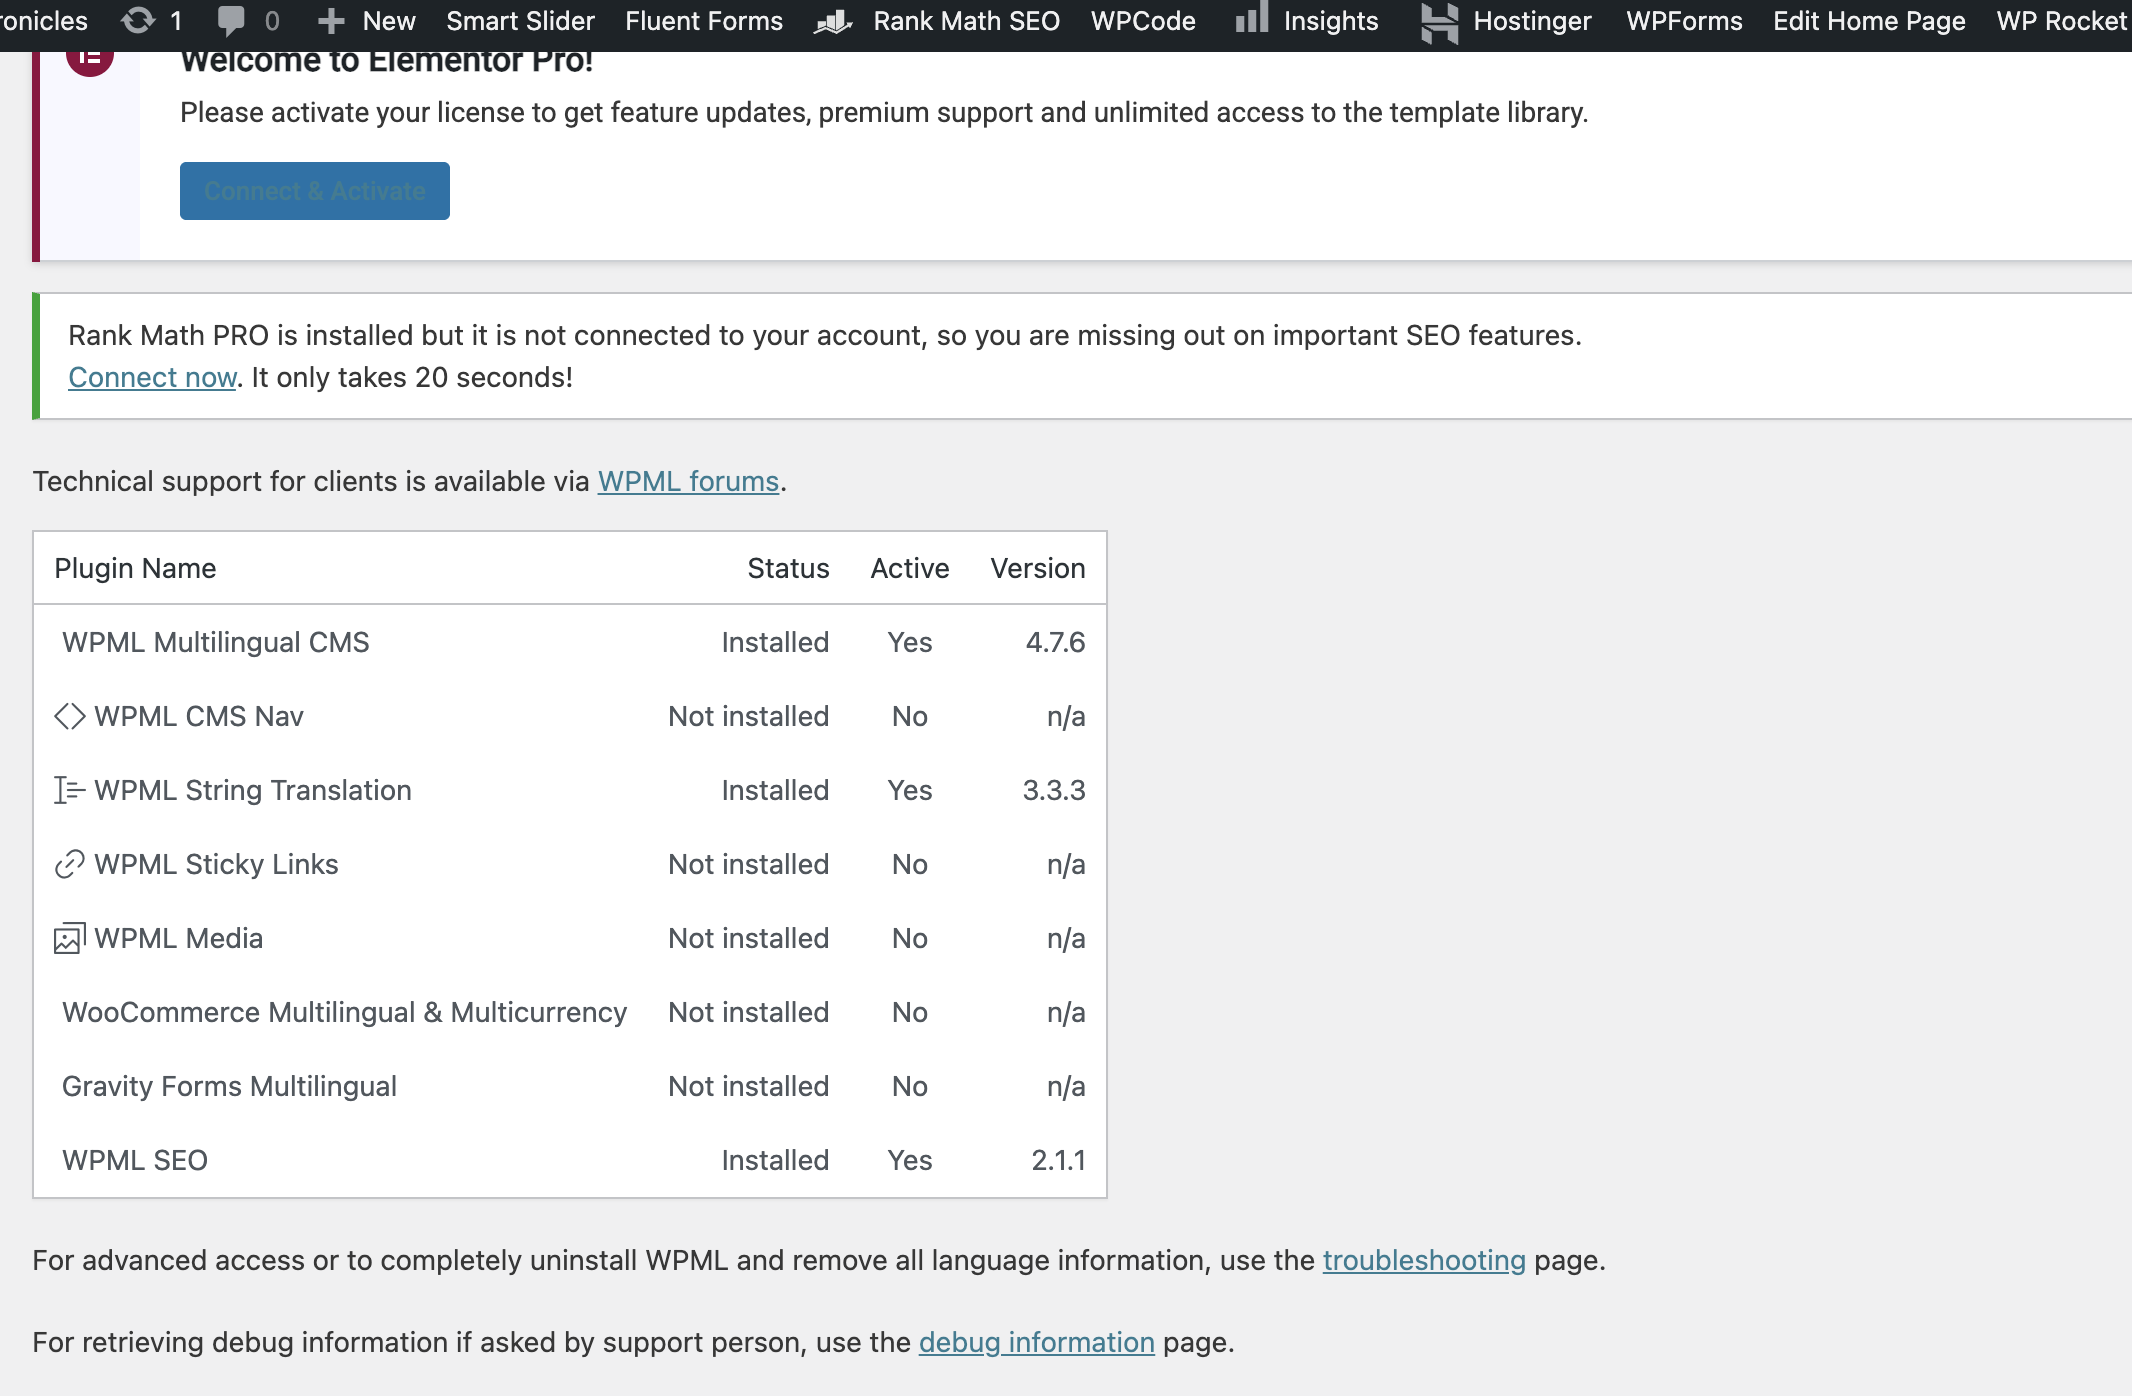Click Yes active cell for String Translation
Image resolution: width=2132 pixels, height=1396 pixels.
tap(910, 790)
